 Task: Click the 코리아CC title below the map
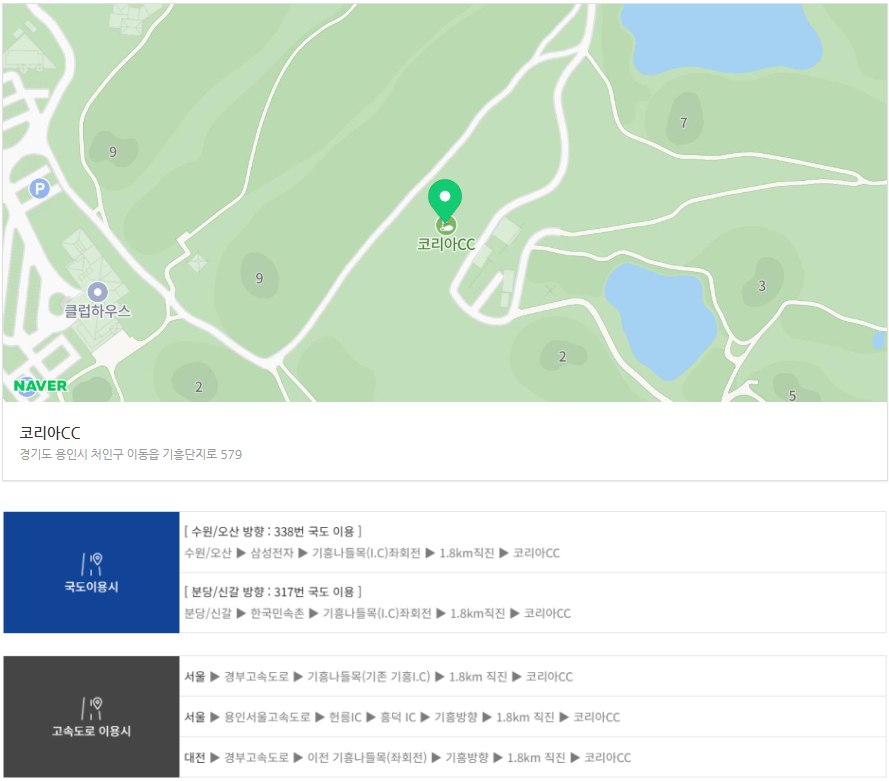click(x=50, y=433)
